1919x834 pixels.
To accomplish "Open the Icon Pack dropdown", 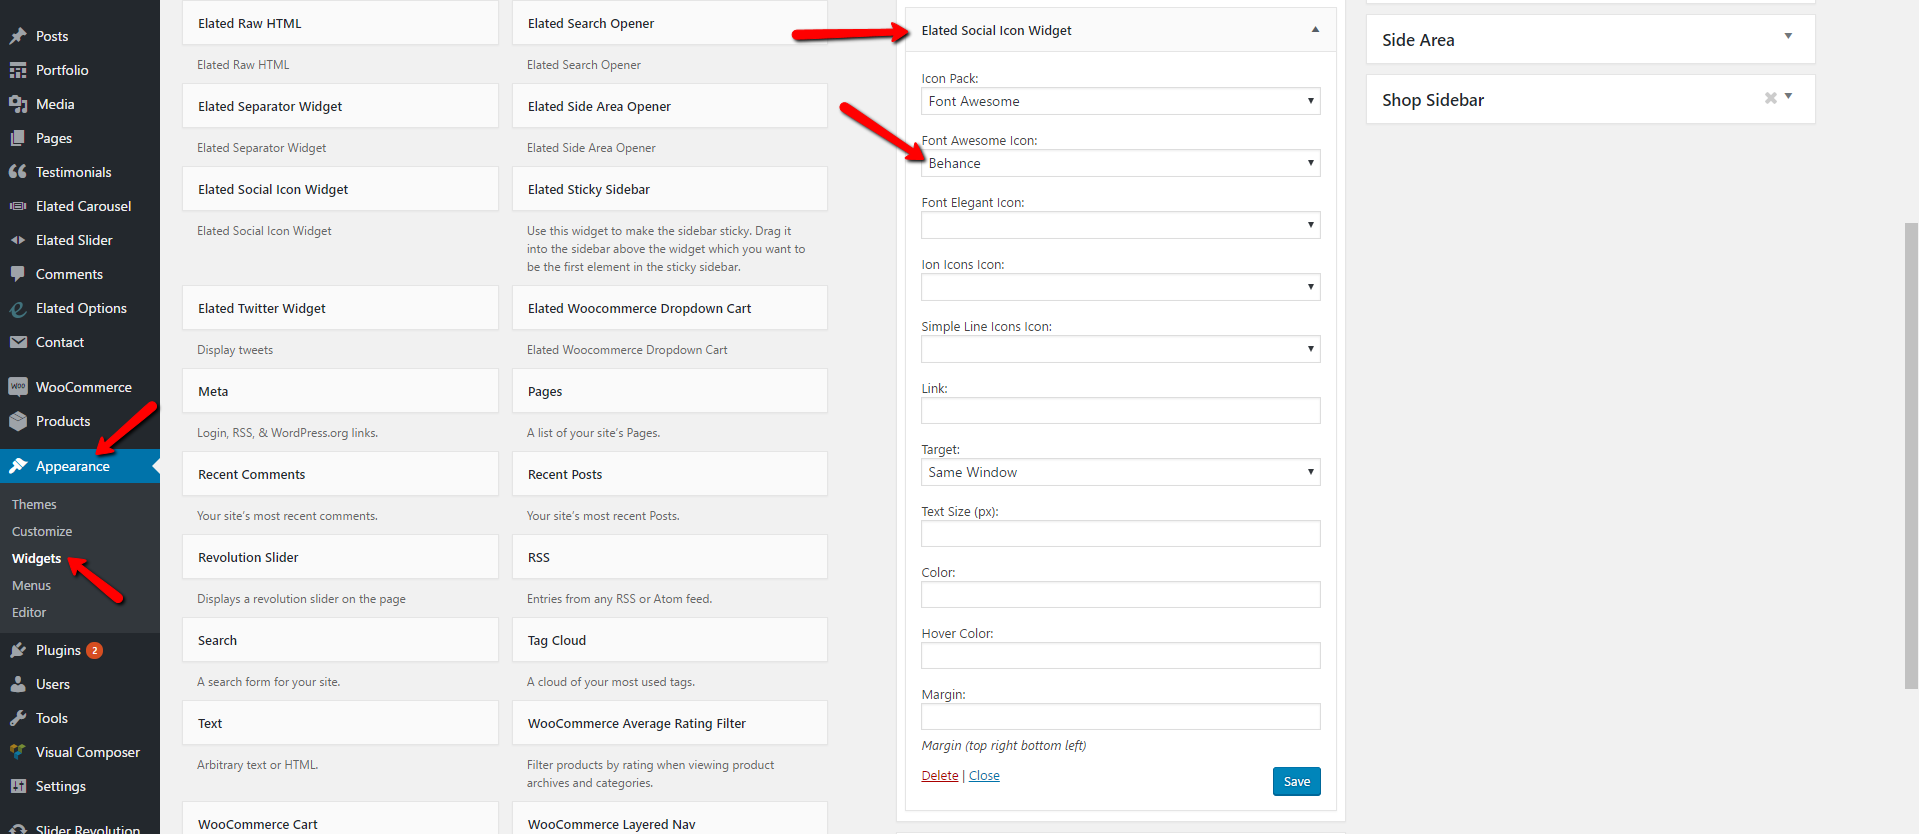I will coord(1120,101).
